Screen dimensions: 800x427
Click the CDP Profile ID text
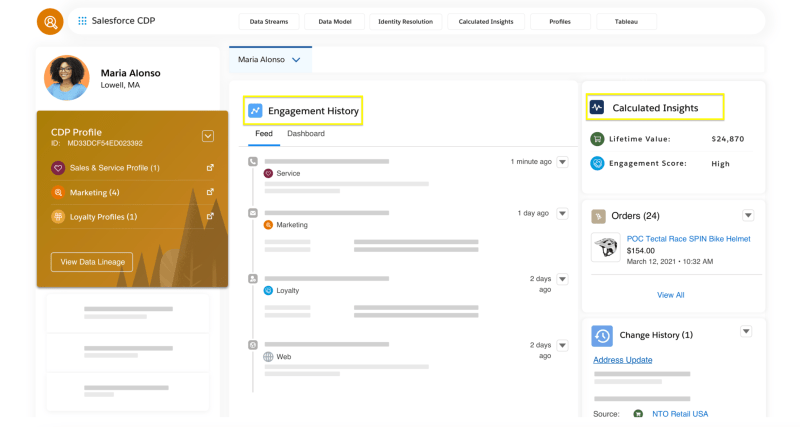(x=97, y=143)
